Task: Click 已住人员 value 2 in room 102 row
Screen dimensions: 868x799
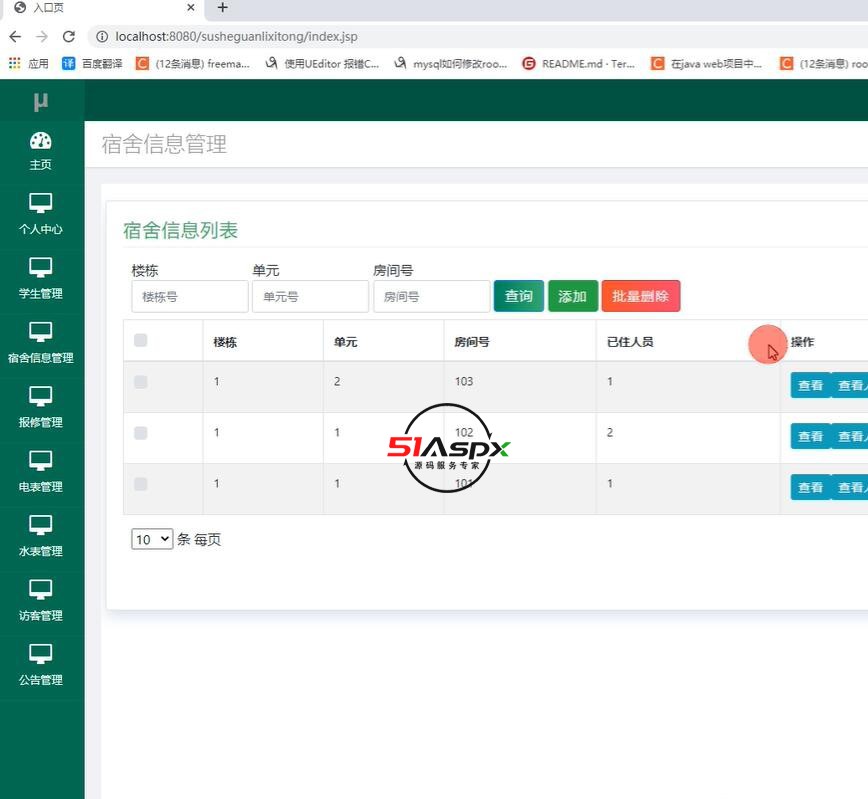Action: coord(609,432)
